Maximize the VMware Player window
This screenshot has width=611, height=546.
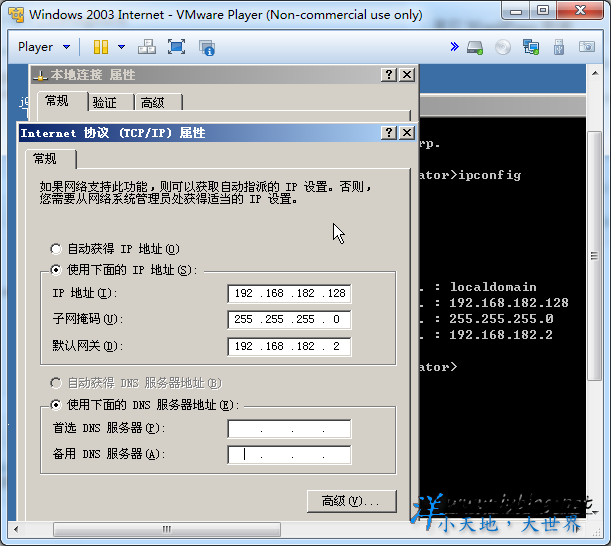pos(543,11)
